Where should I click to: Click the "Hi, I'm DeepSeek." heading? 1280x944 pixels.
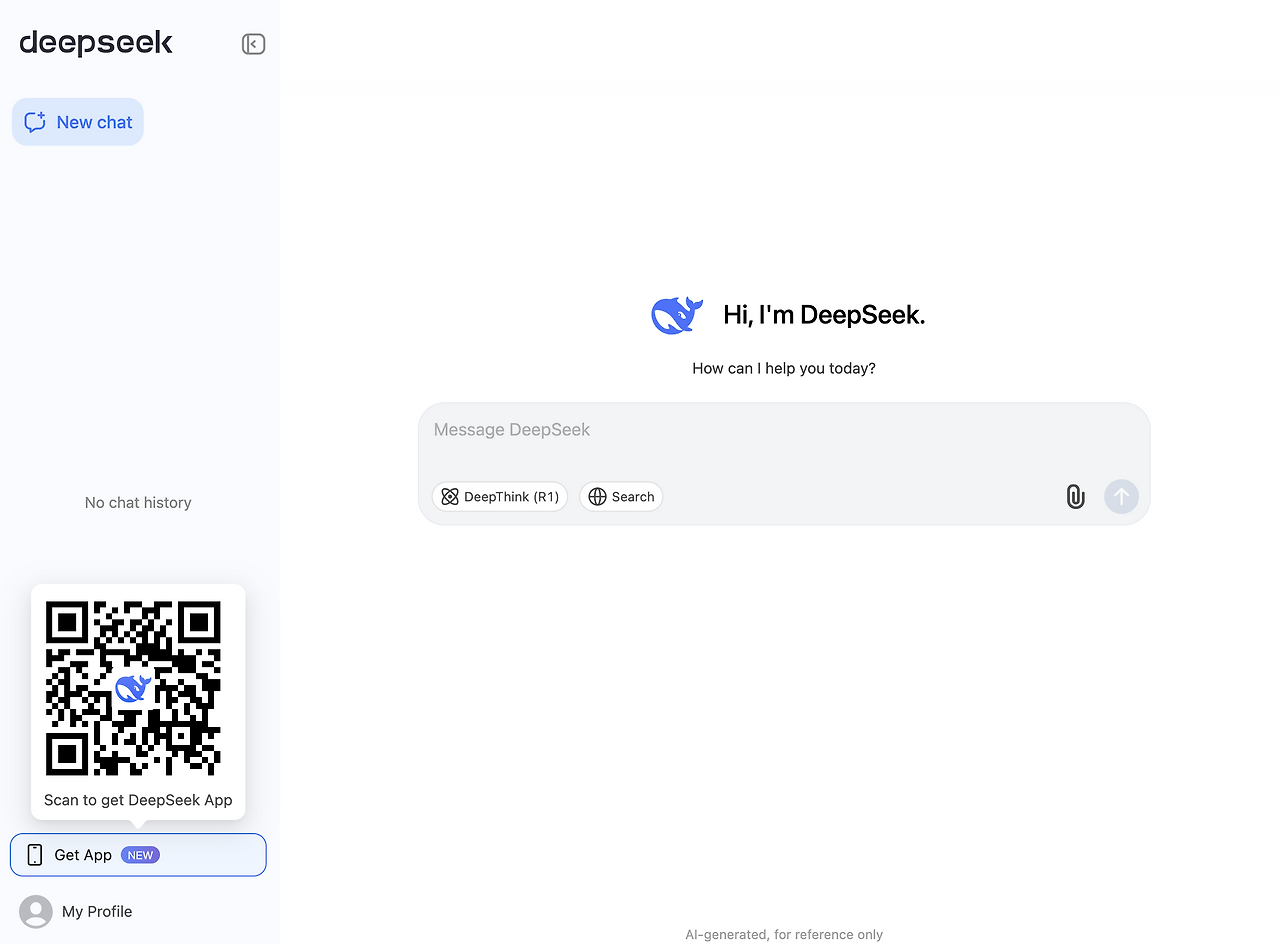(x=824, y=315)
